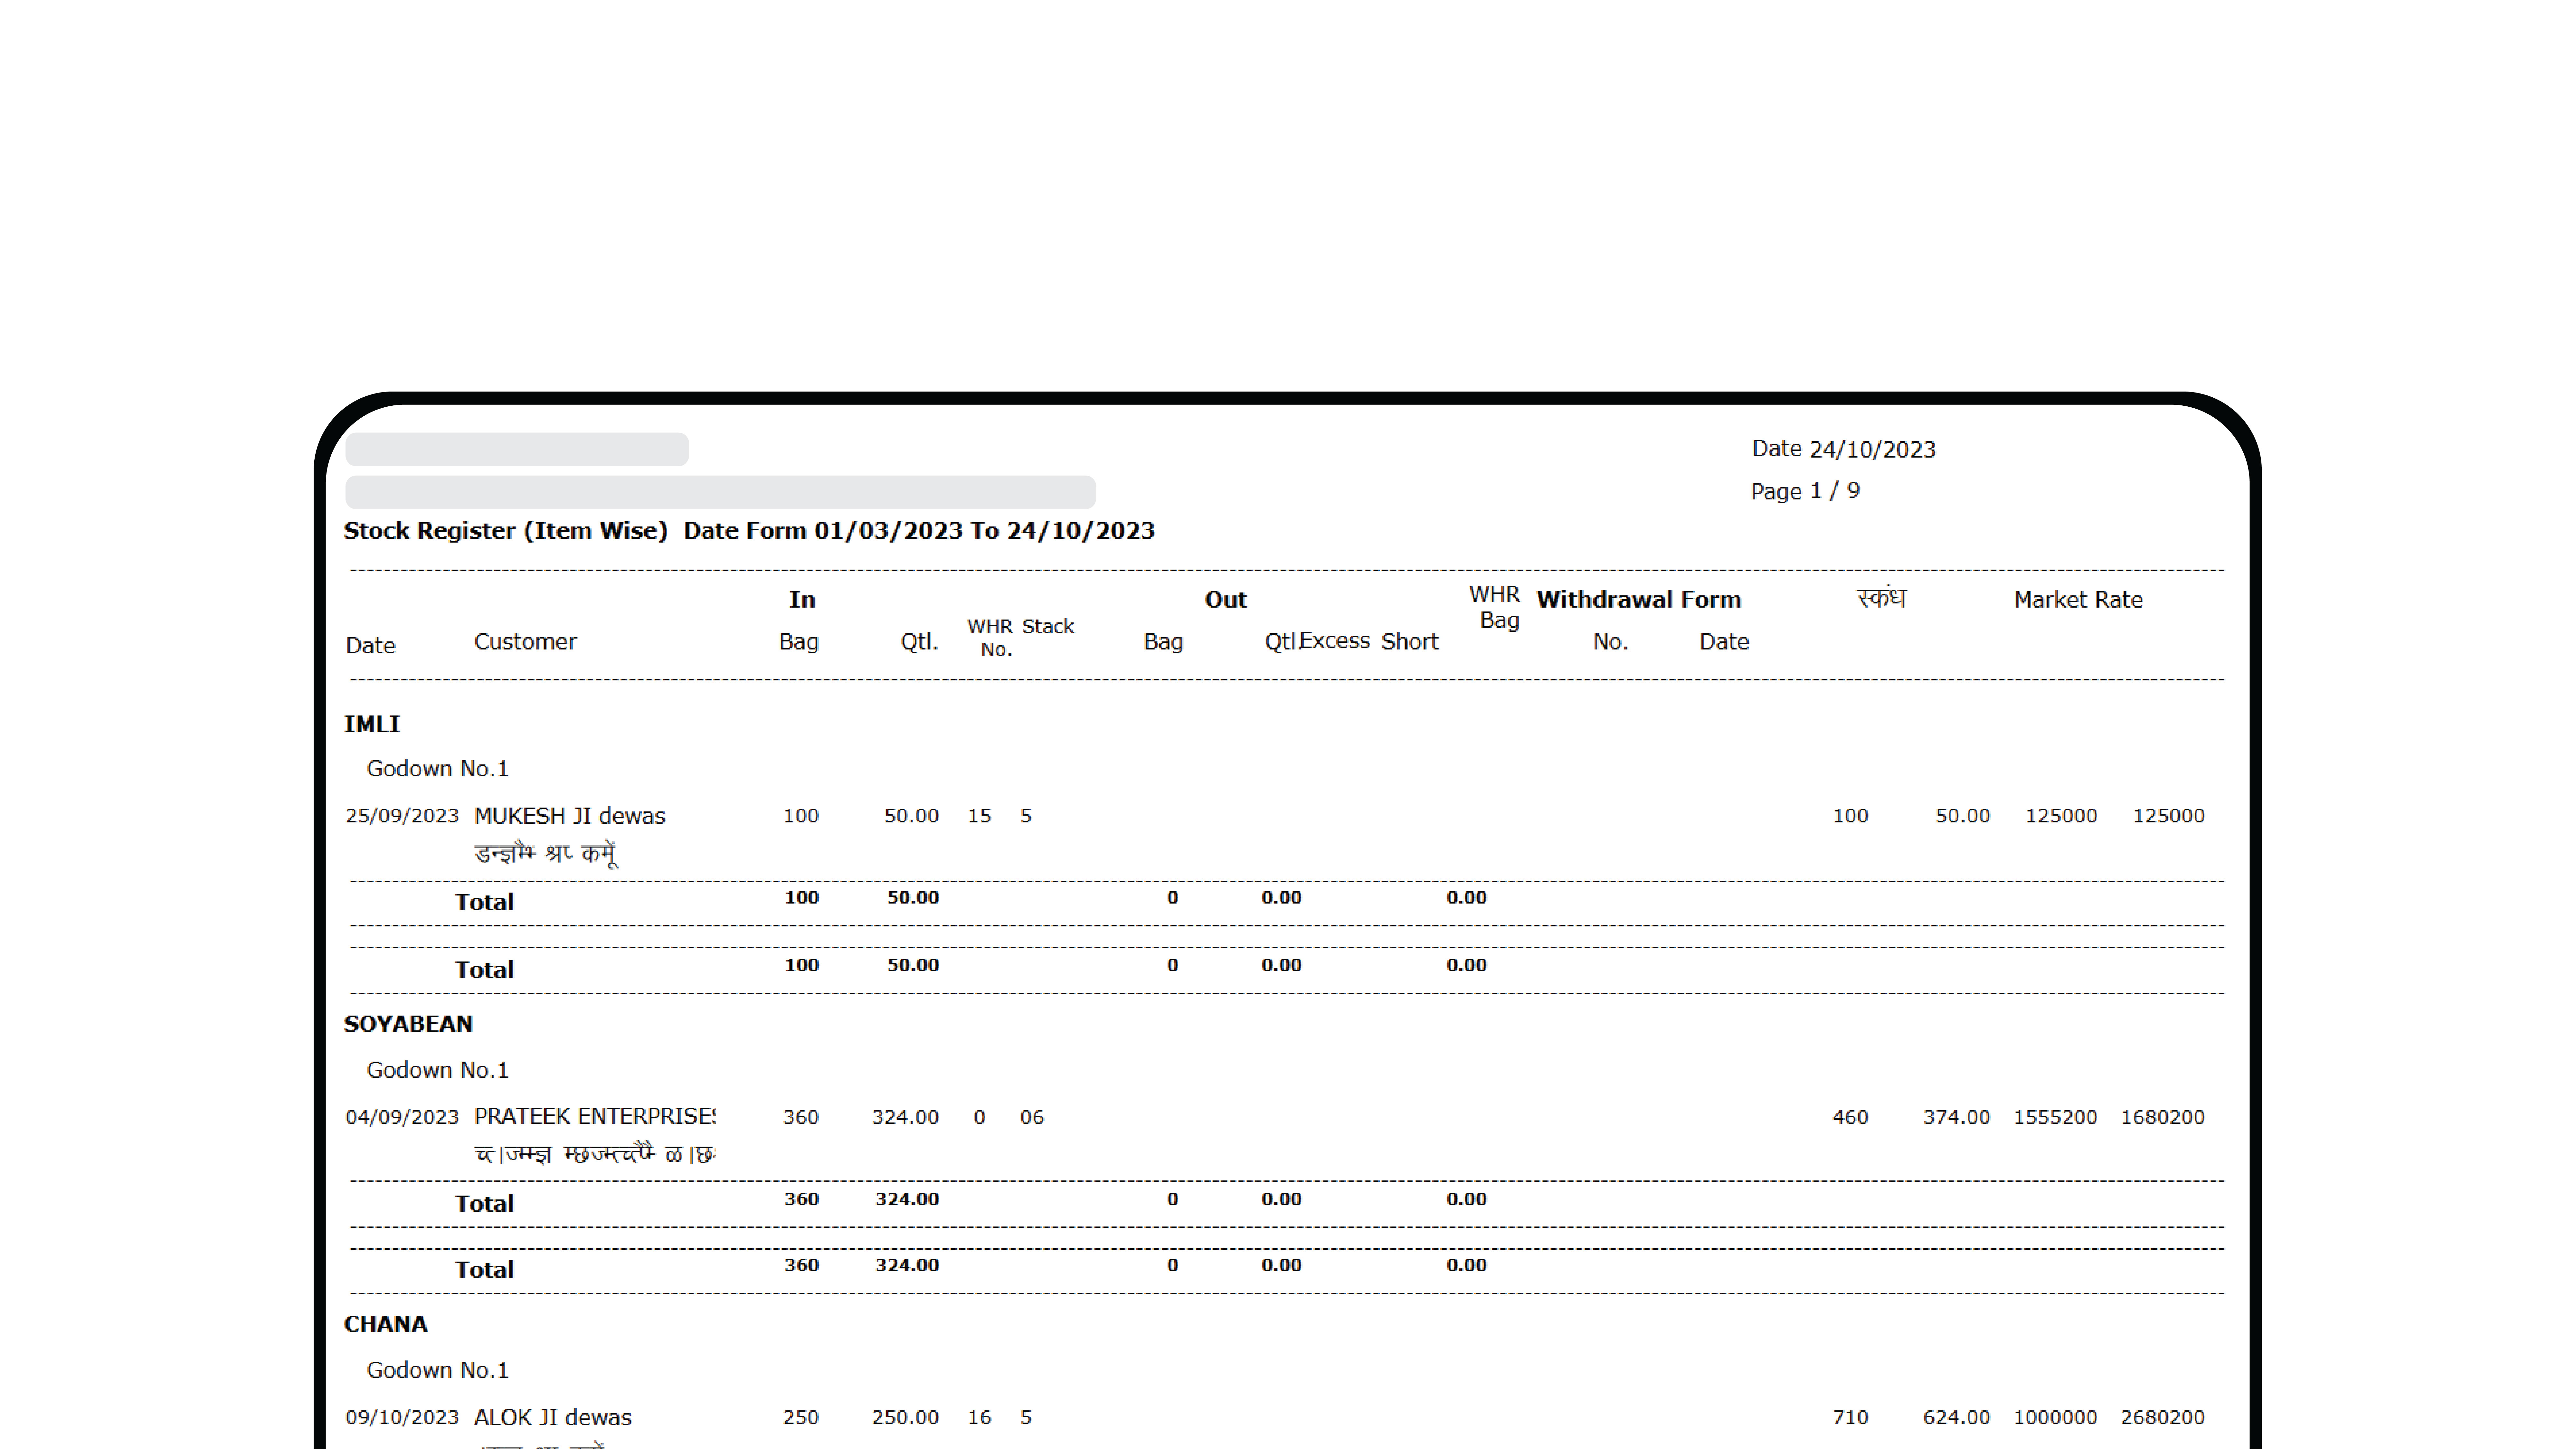Image resolution: width=2576 pixels, height=1449 pixels.
Task: Click market rate value 2680200
Action: 2163,1417
